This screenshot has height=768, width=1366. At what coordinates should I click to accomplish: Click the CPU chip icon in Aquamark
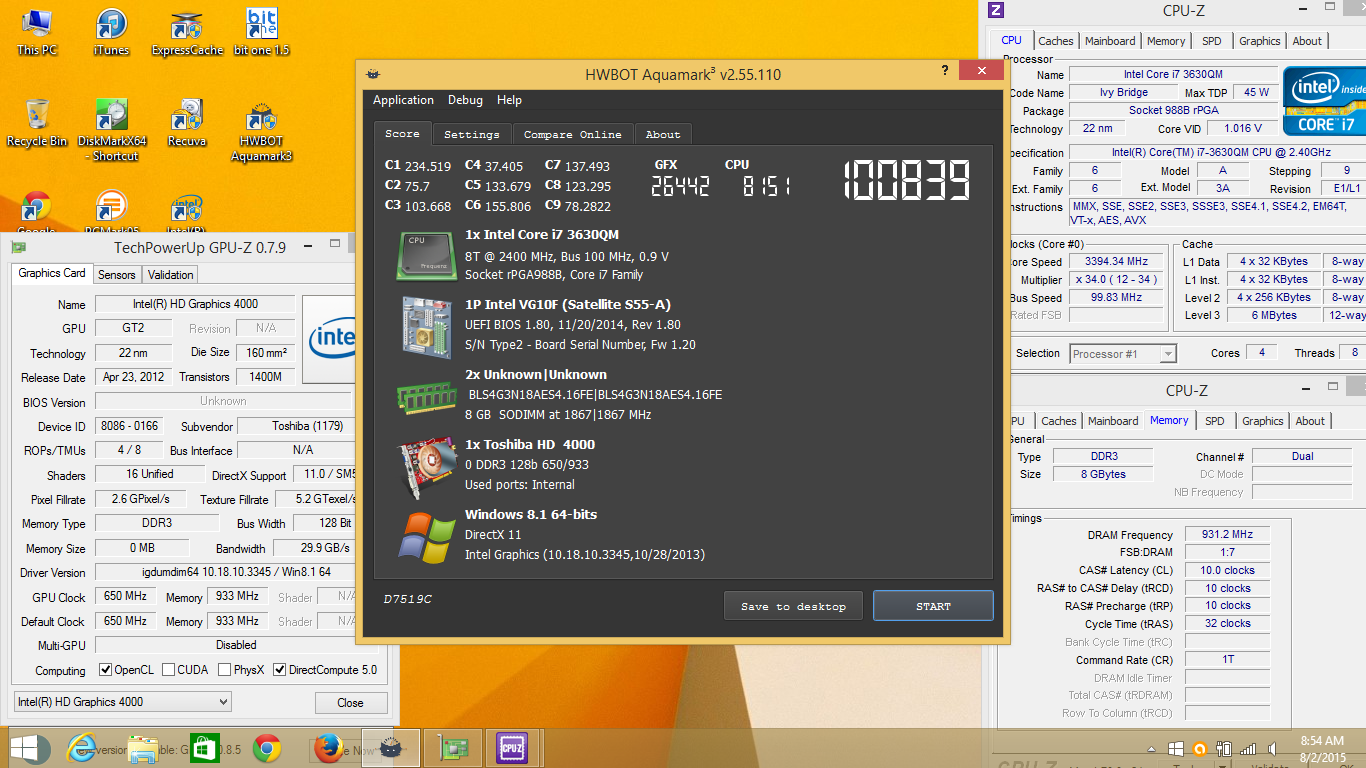click(426, 255)
